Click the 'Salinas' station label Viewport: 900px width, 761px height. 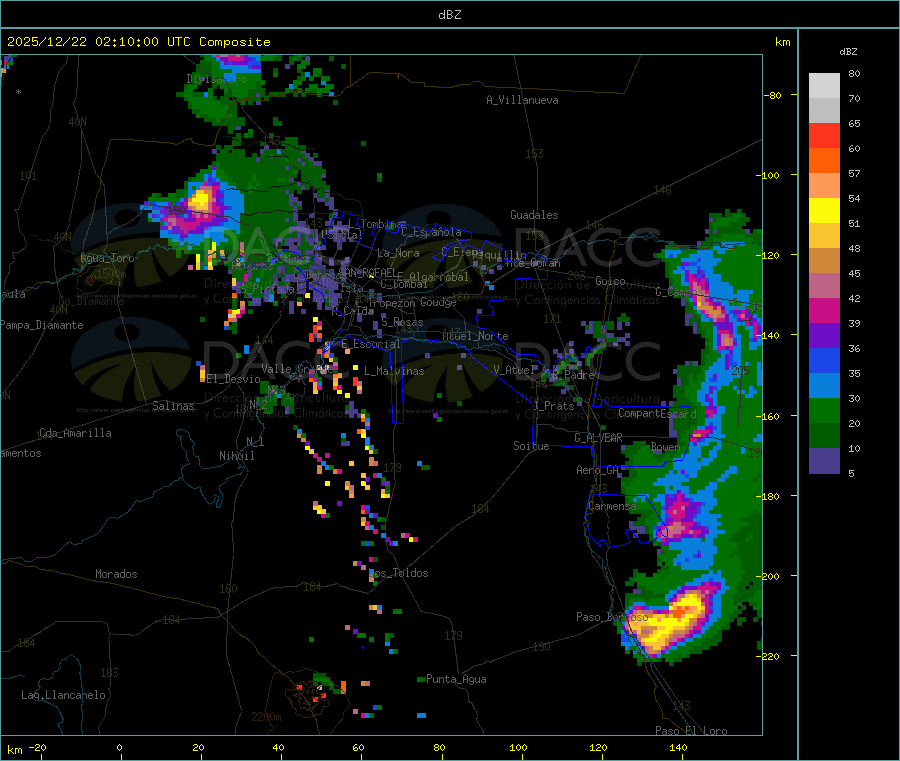click(173, 406)
